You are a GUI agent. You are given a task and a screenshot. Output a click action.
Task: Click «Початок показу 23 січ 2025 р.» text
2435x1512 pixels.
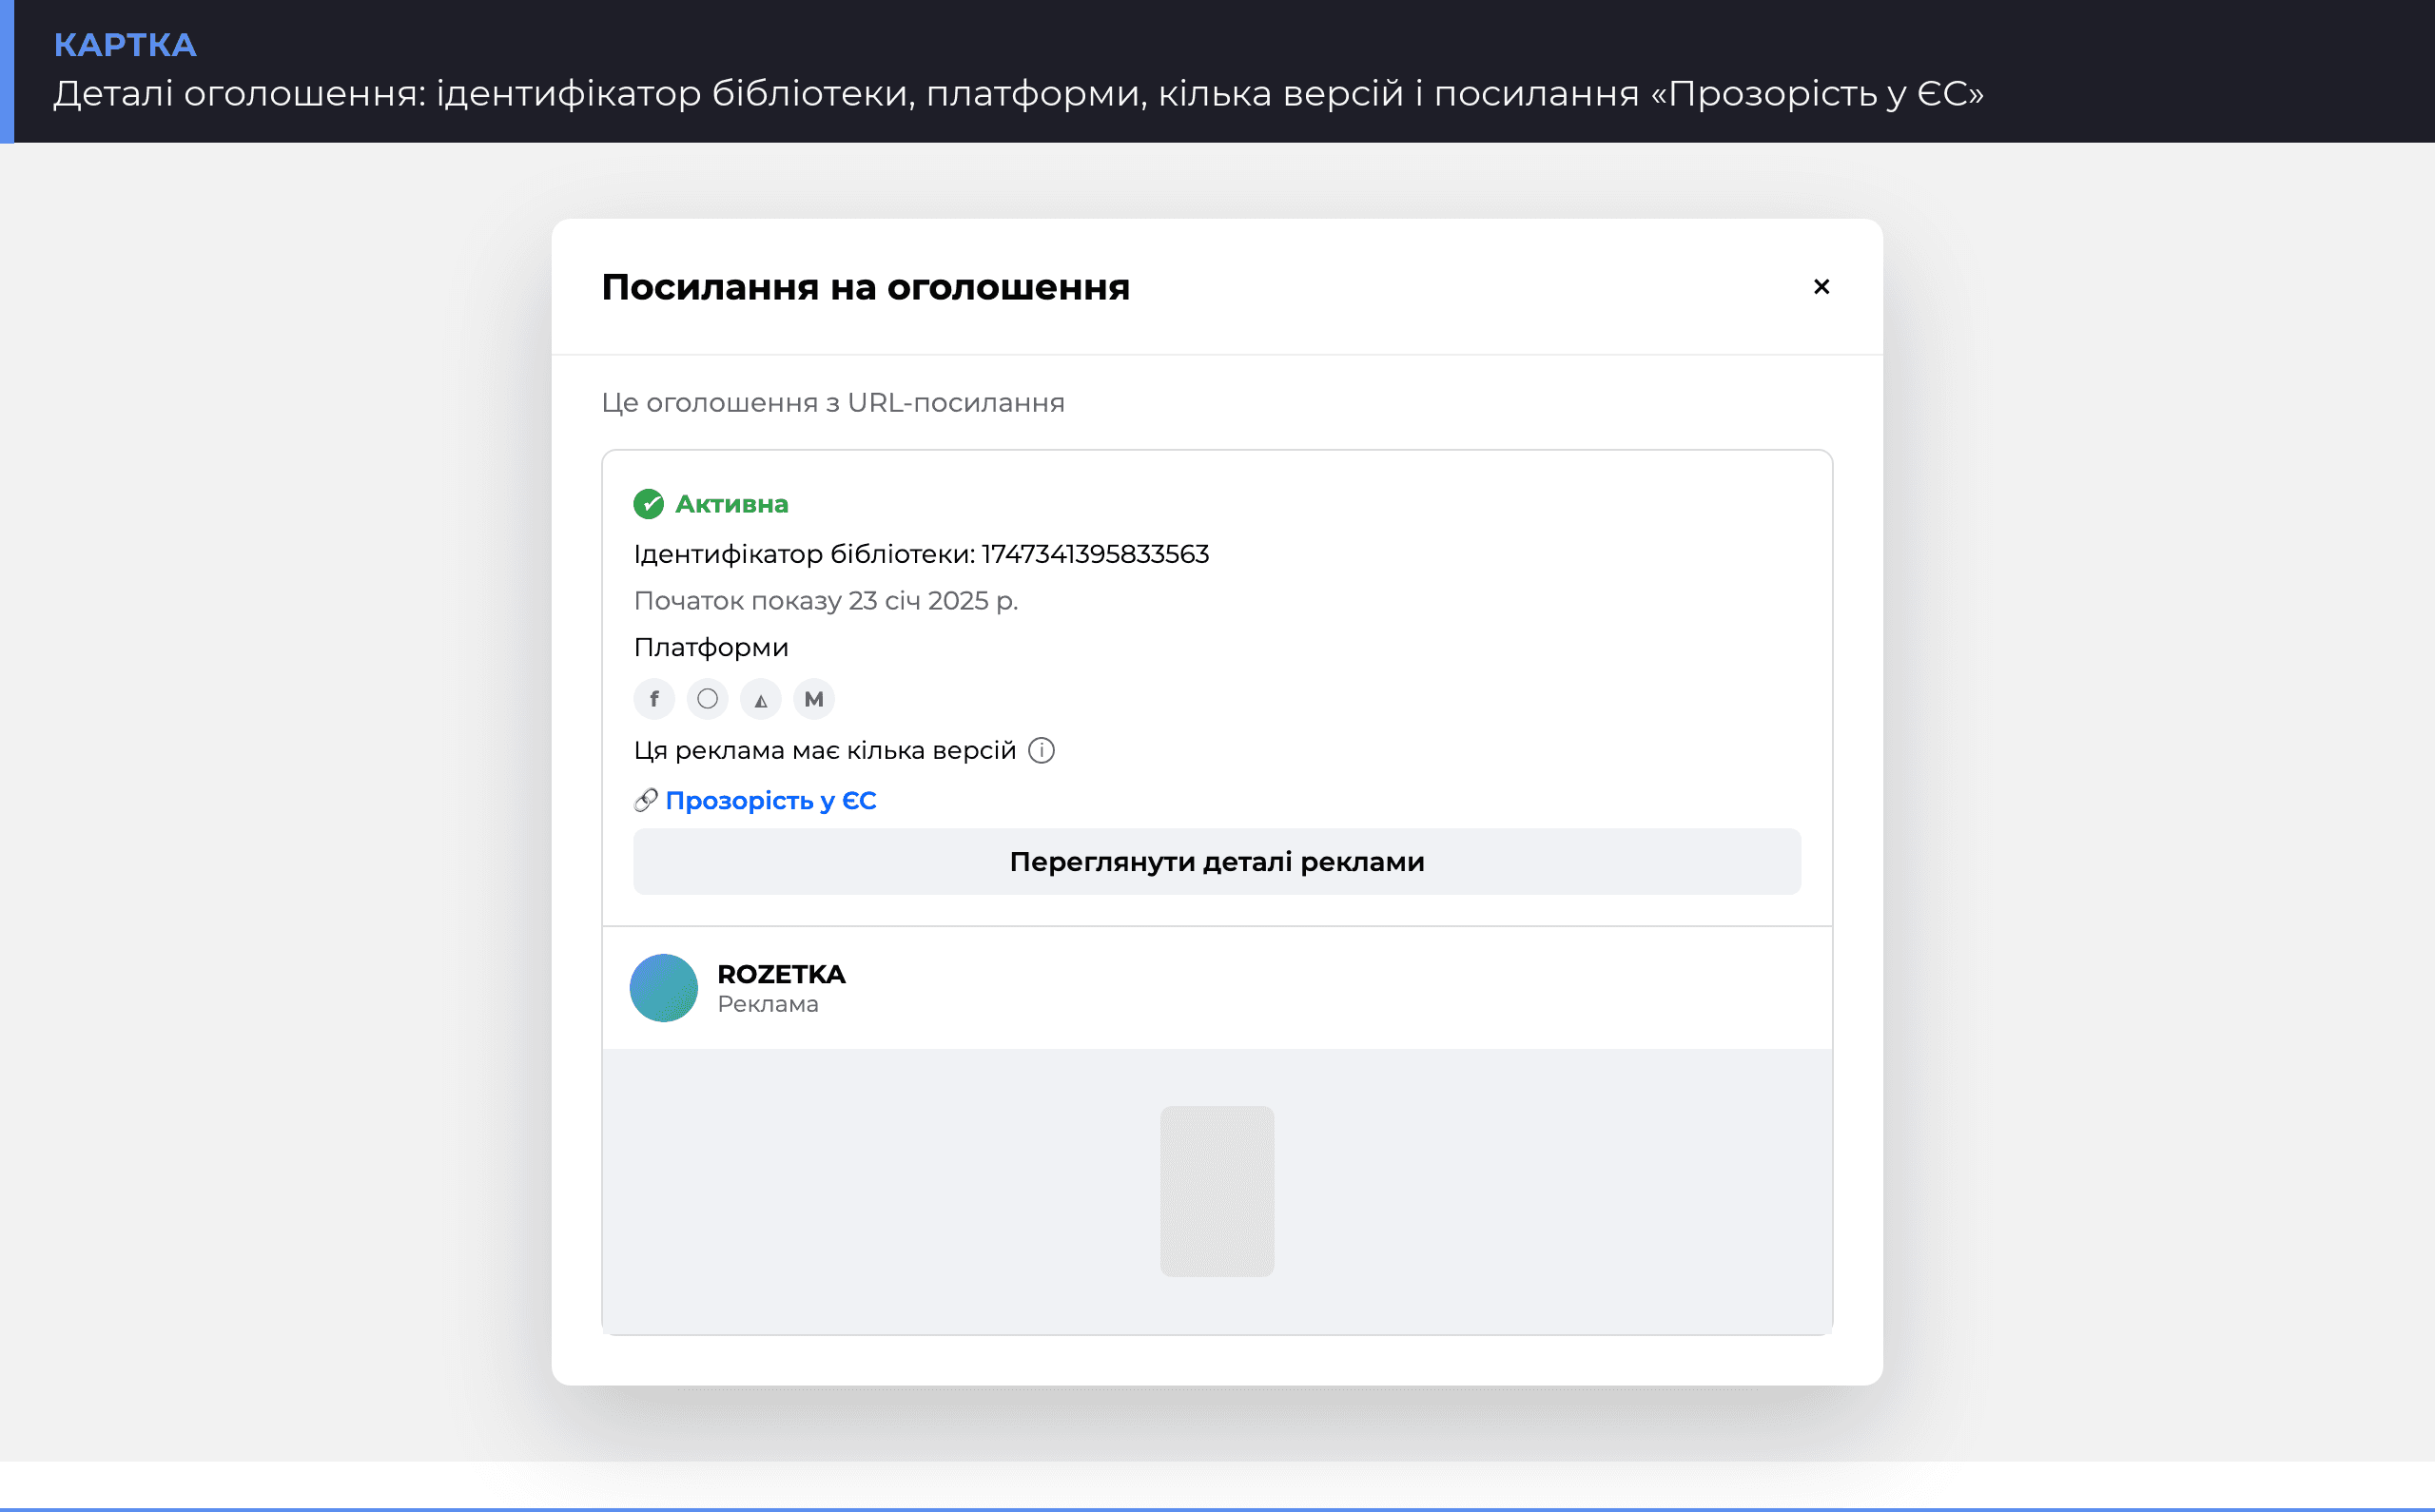click(826, 601)
